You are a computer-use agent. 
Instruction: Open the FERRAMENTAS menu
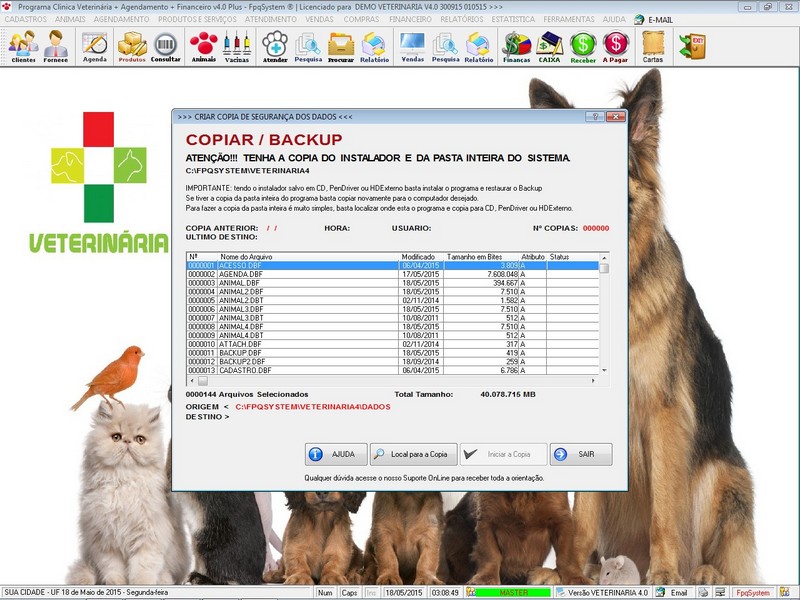point(569,19)
